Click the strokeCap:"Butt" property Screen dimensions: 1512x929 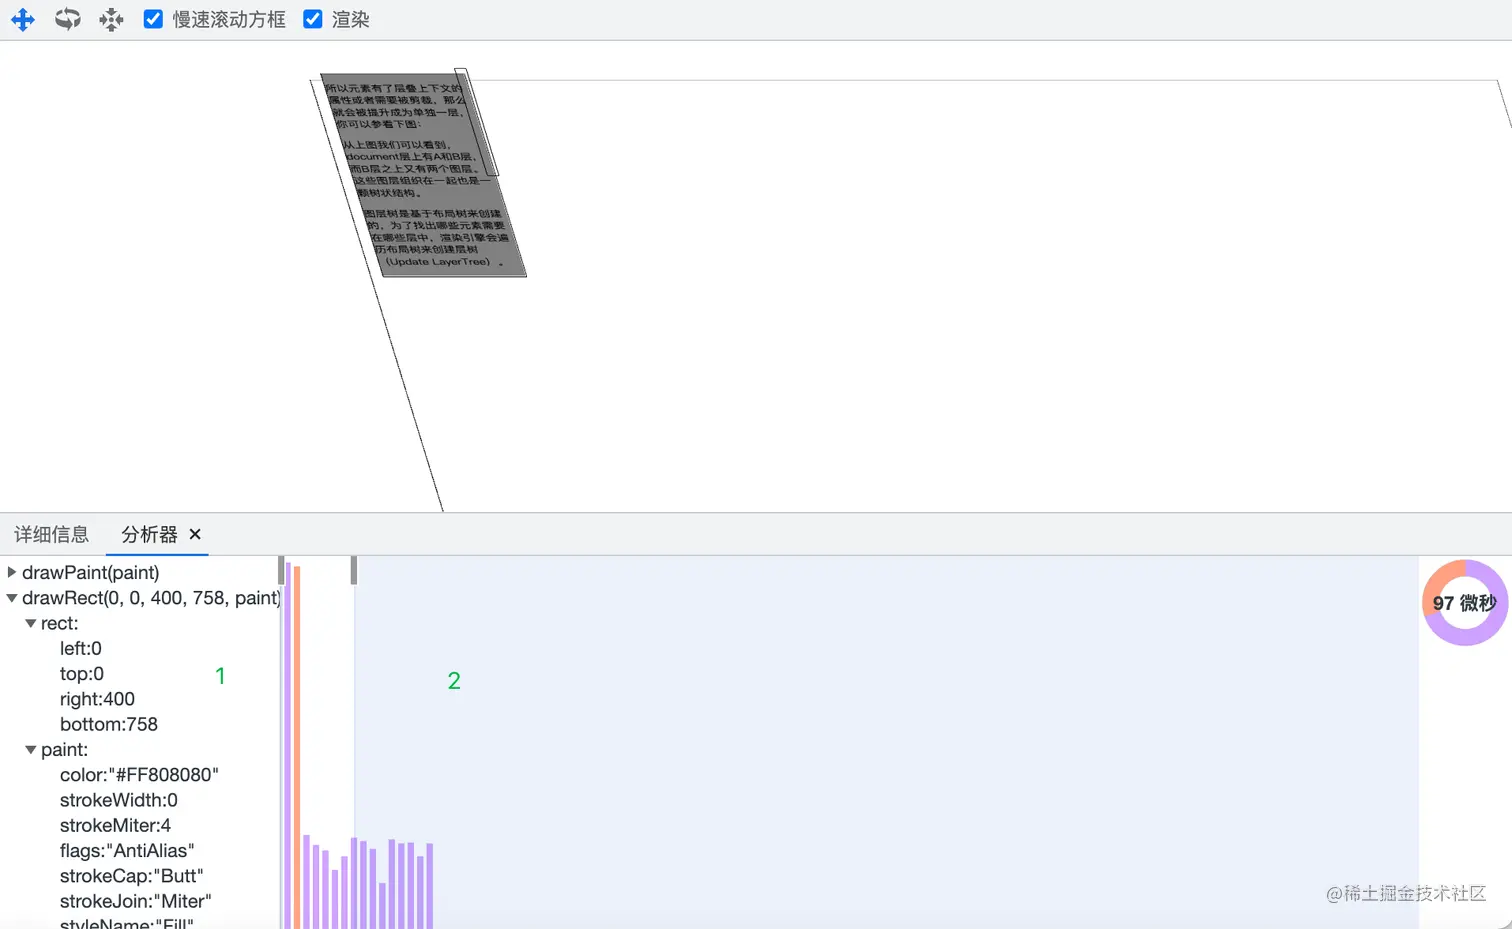[x=131, y=876]
